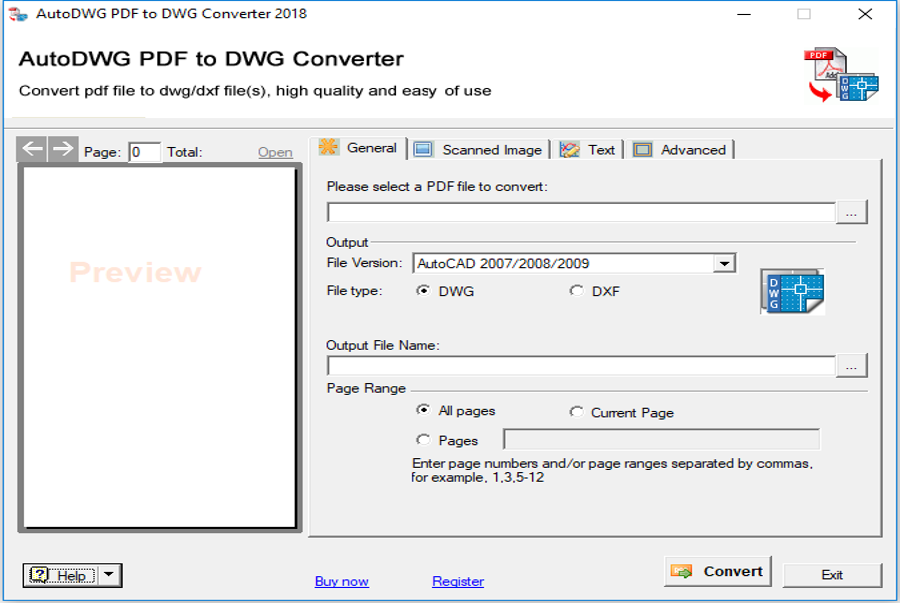900x603 pixels.
Task: Minimize the converter window
Action: point(744,14)
